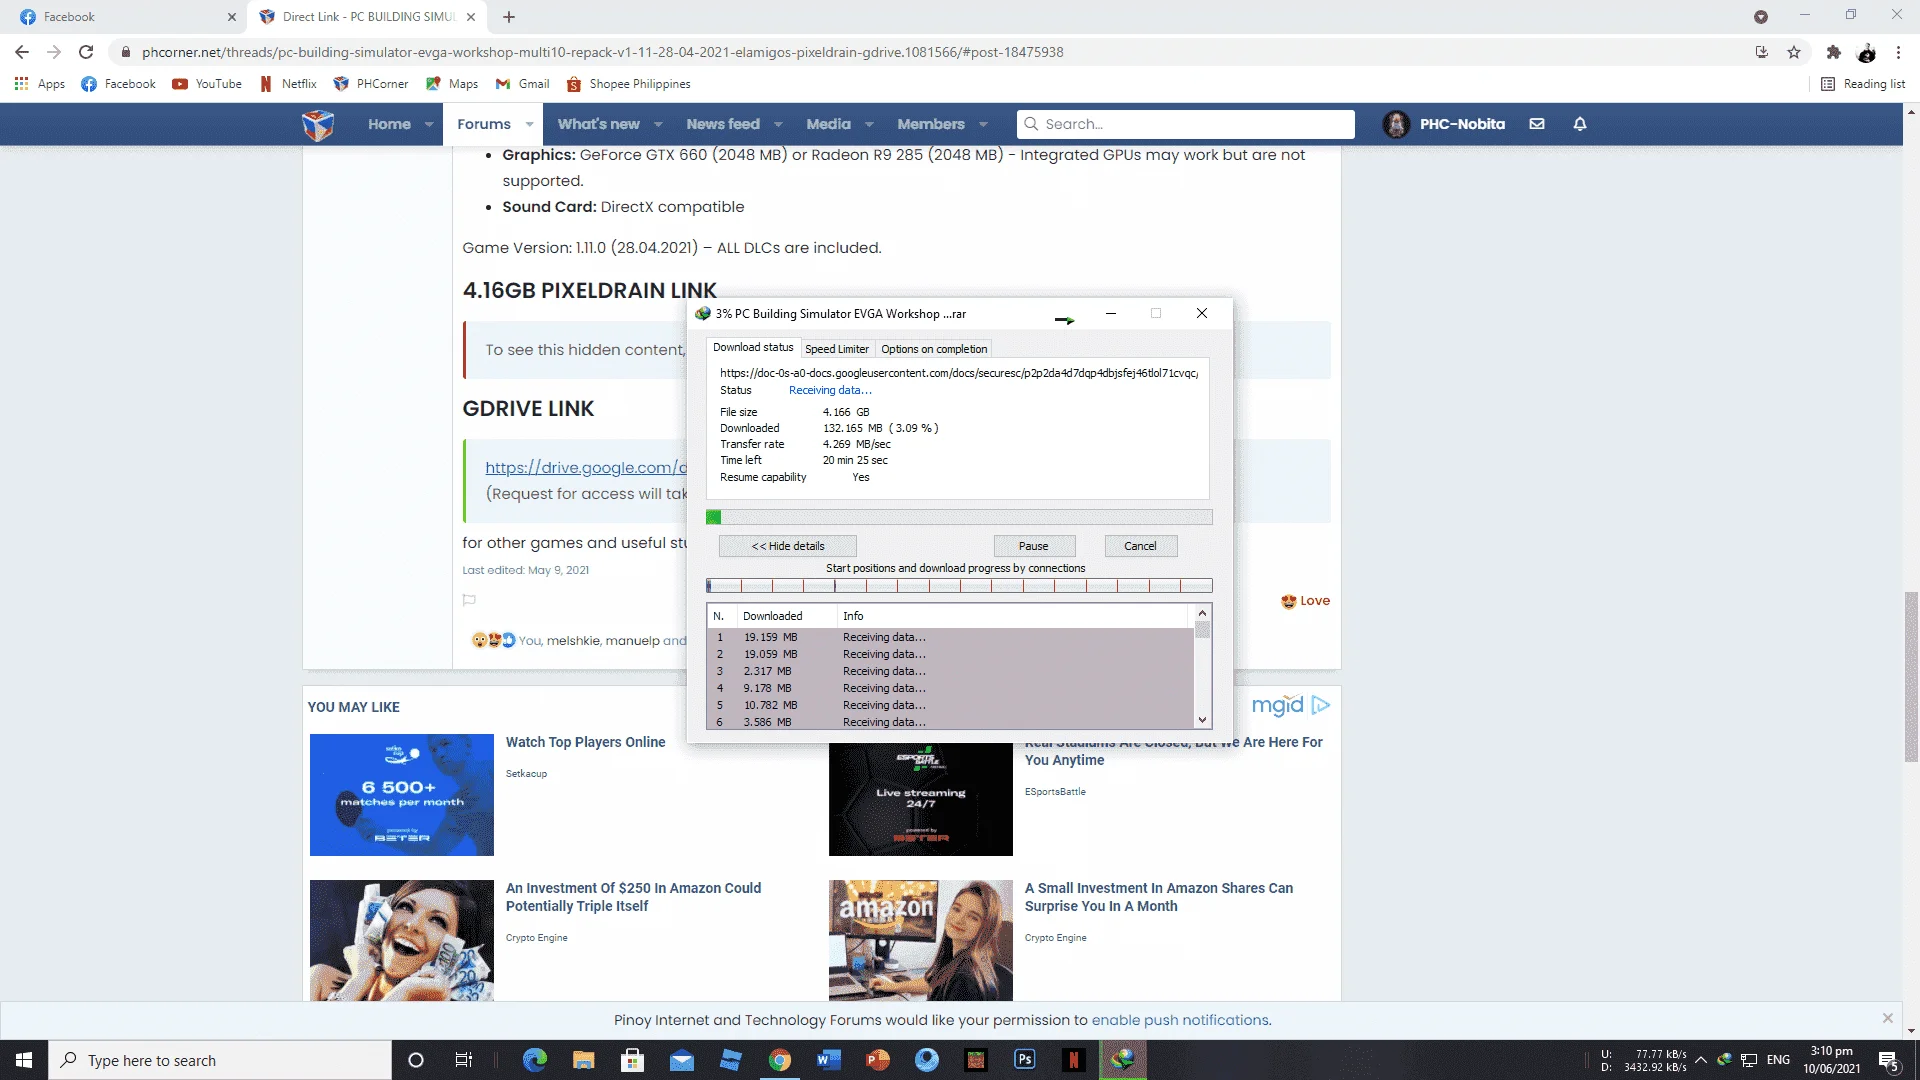This screenshot has width=1920, height=1080.
Task: Open PowerPoint from the taskbar
Action: click(x=878, y=1060)
